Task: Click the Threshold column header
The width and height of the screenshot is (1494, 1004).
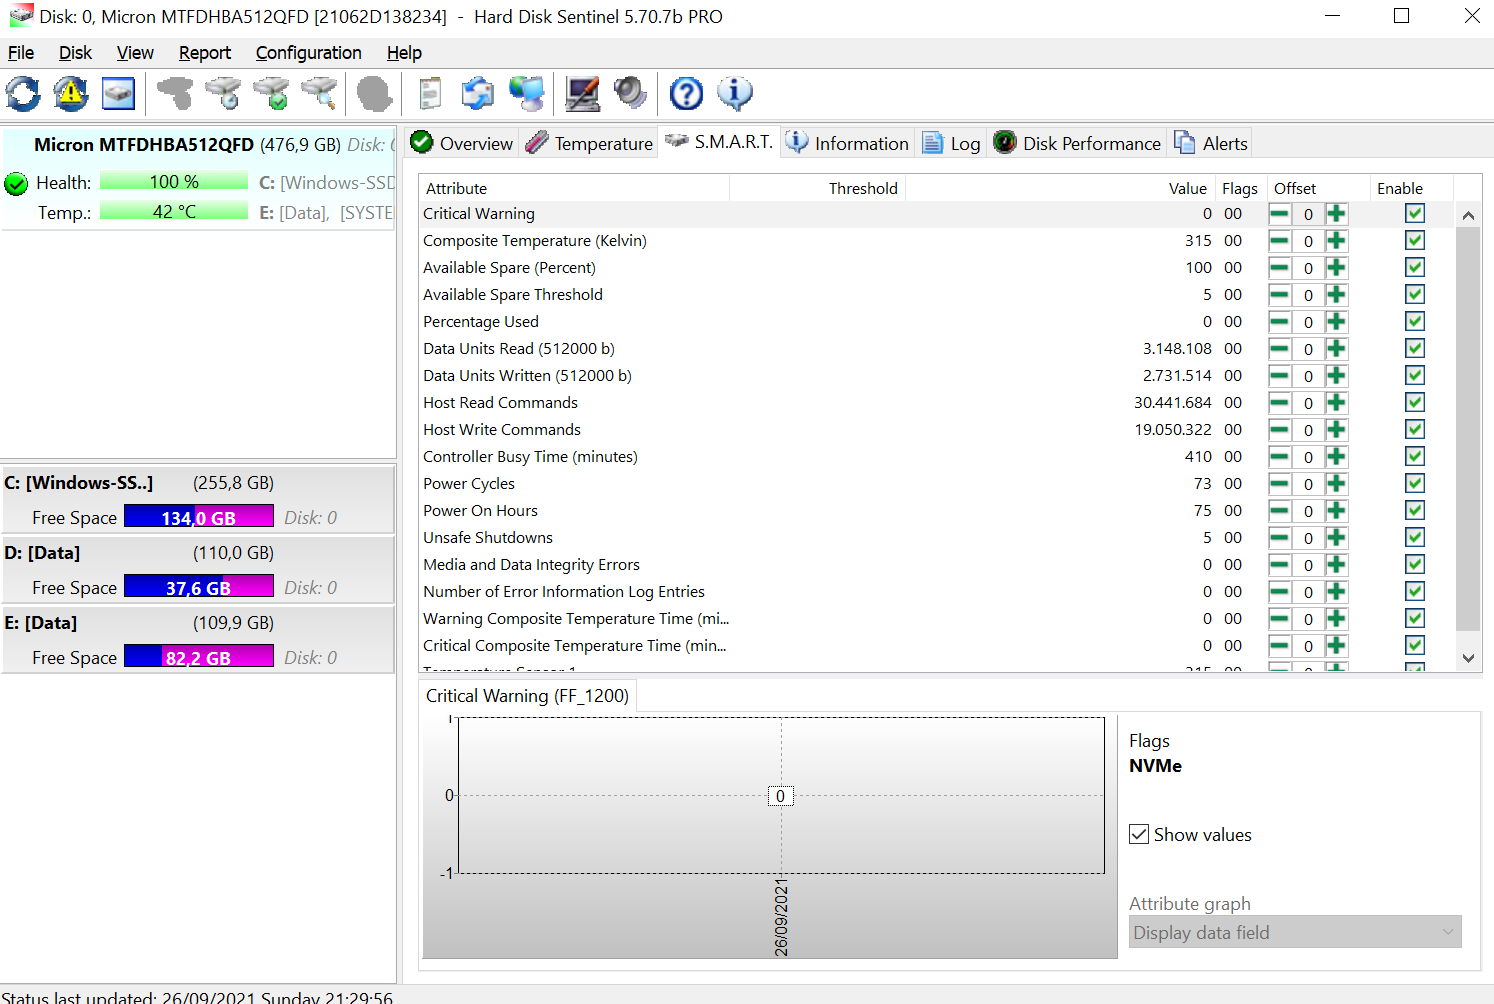Action: point(817,188)
